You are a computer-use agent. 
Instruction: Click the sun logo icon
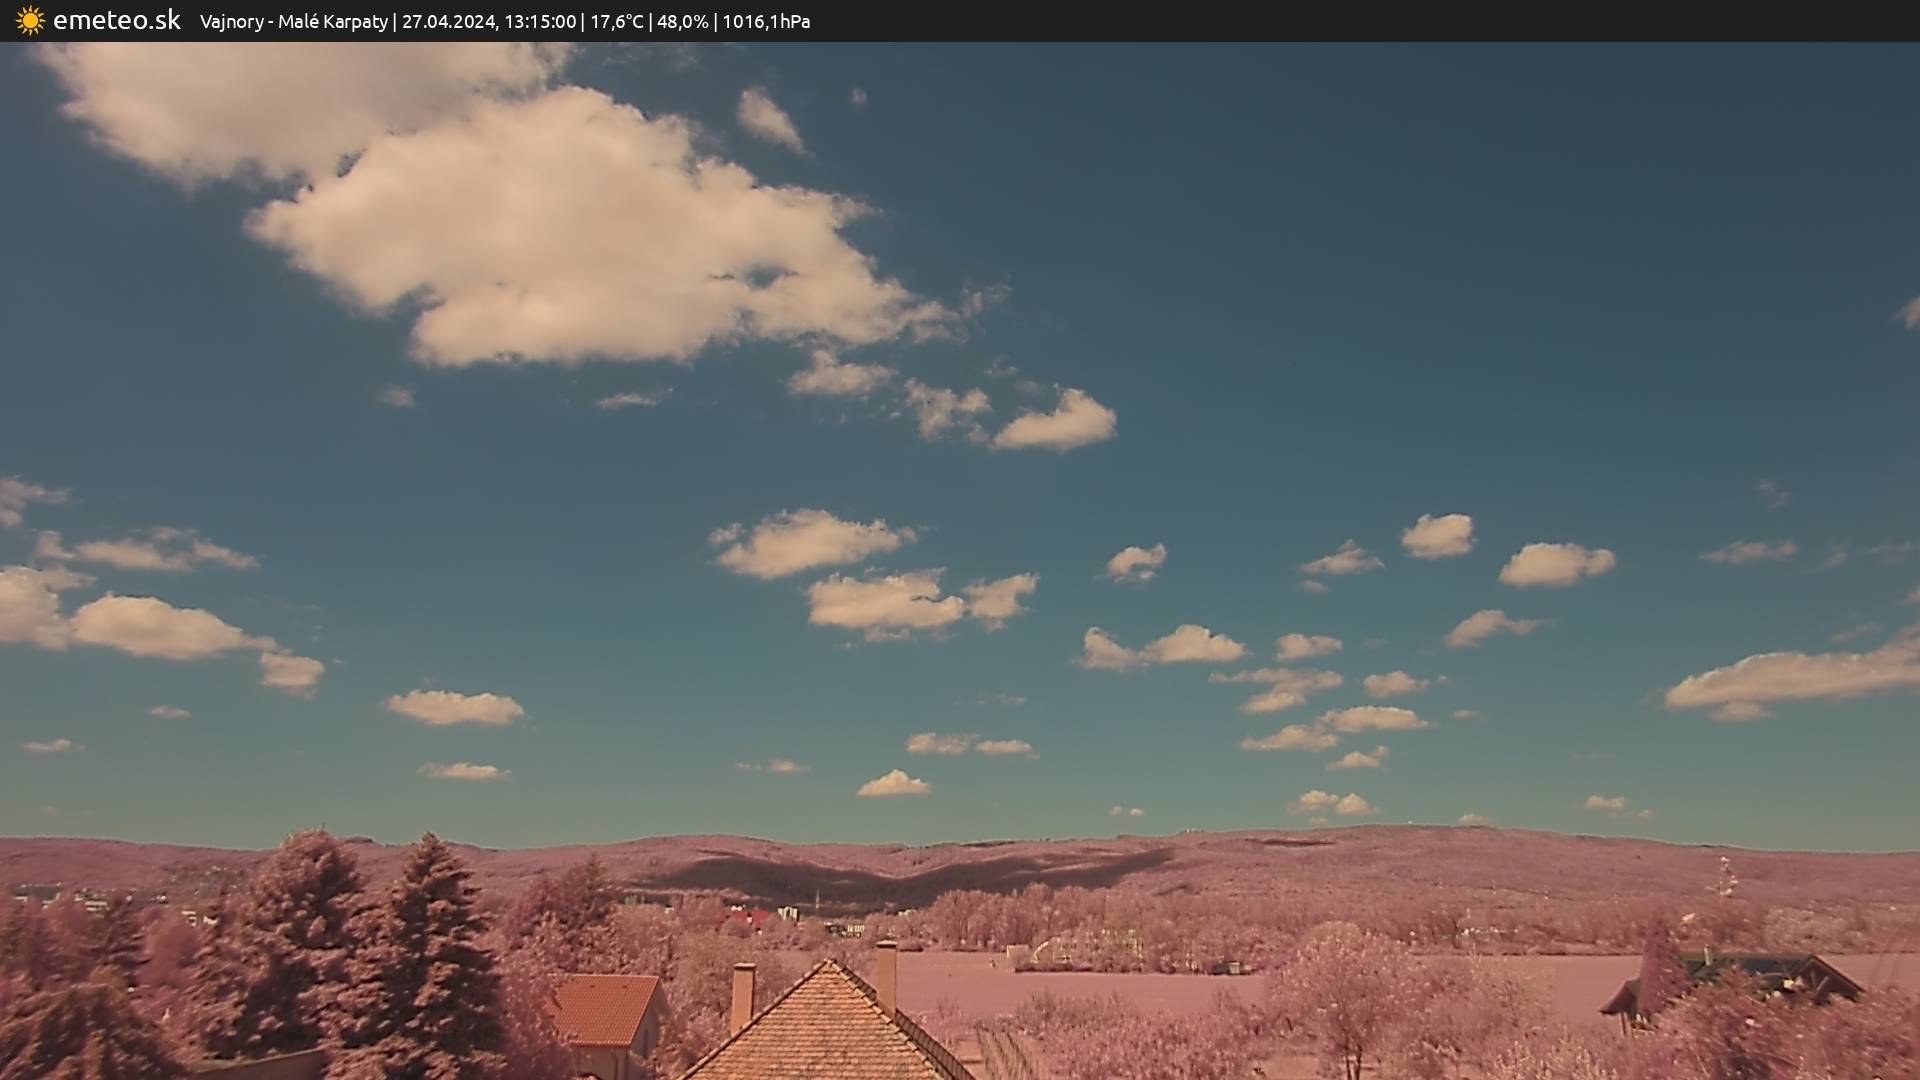point(30,21)
